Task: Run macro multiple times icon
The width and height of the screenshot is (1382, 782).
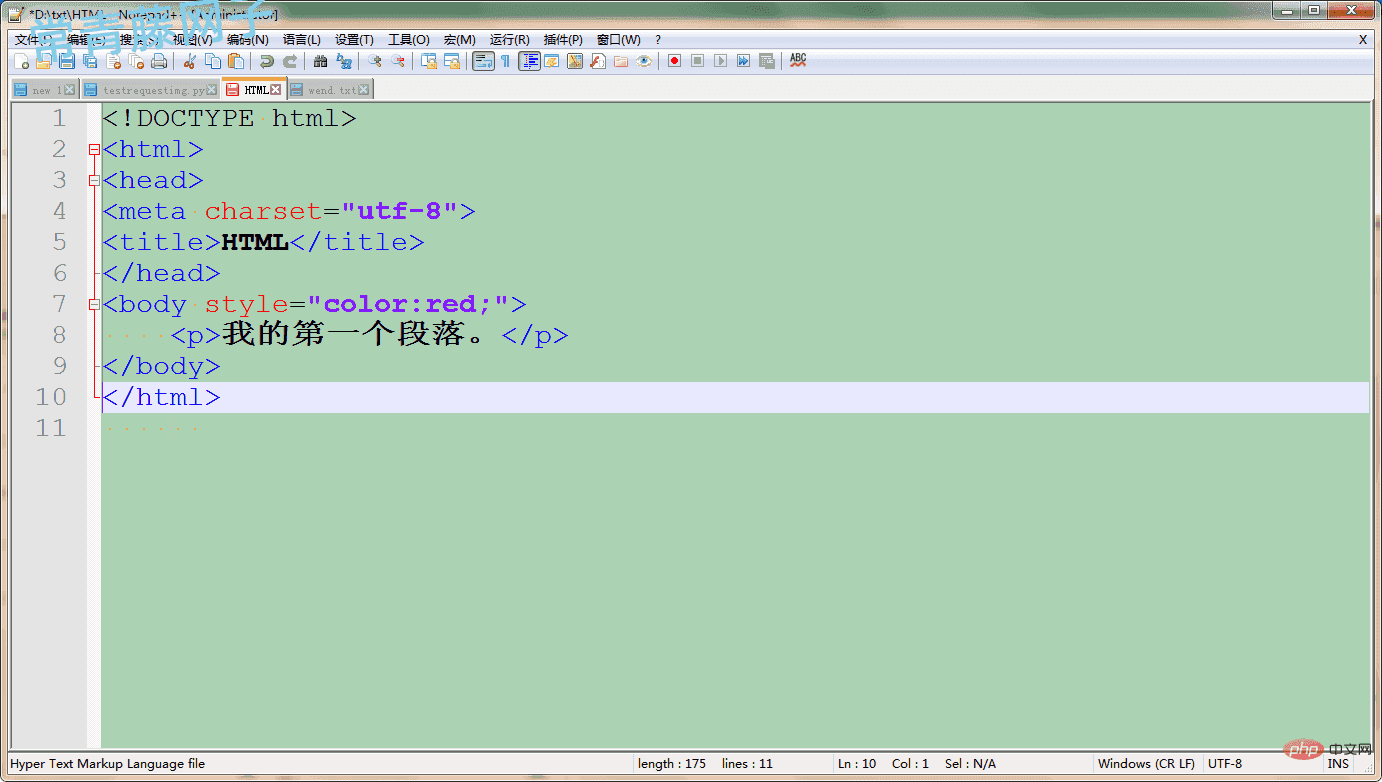Action: pyautogui.click(x=743, y=61)
